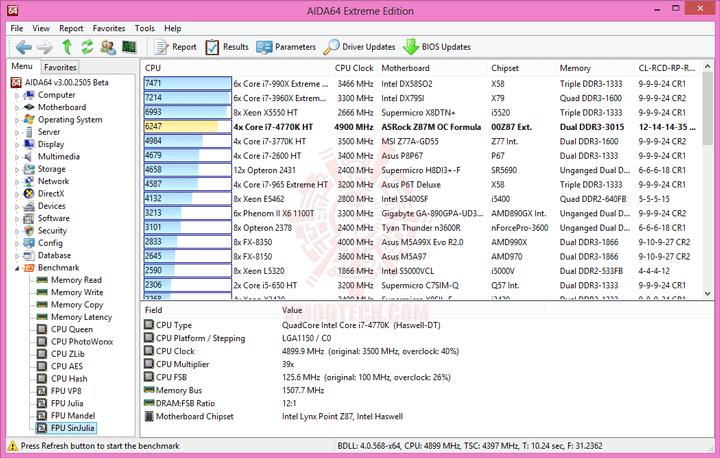The image size is (720, 458).
Task: Select the 6247 score bar for i7-4770K
Action: pos(187,127)
